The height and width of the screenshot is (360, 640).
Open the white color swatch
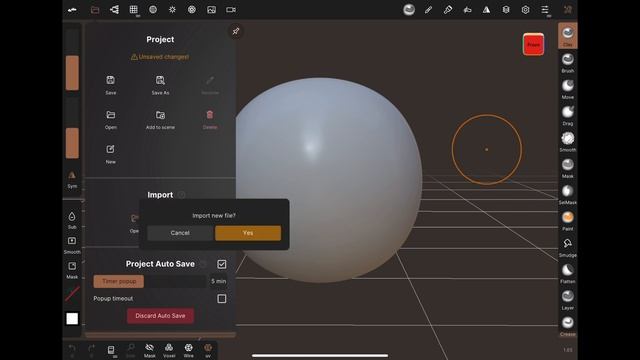tap(72, 319)
